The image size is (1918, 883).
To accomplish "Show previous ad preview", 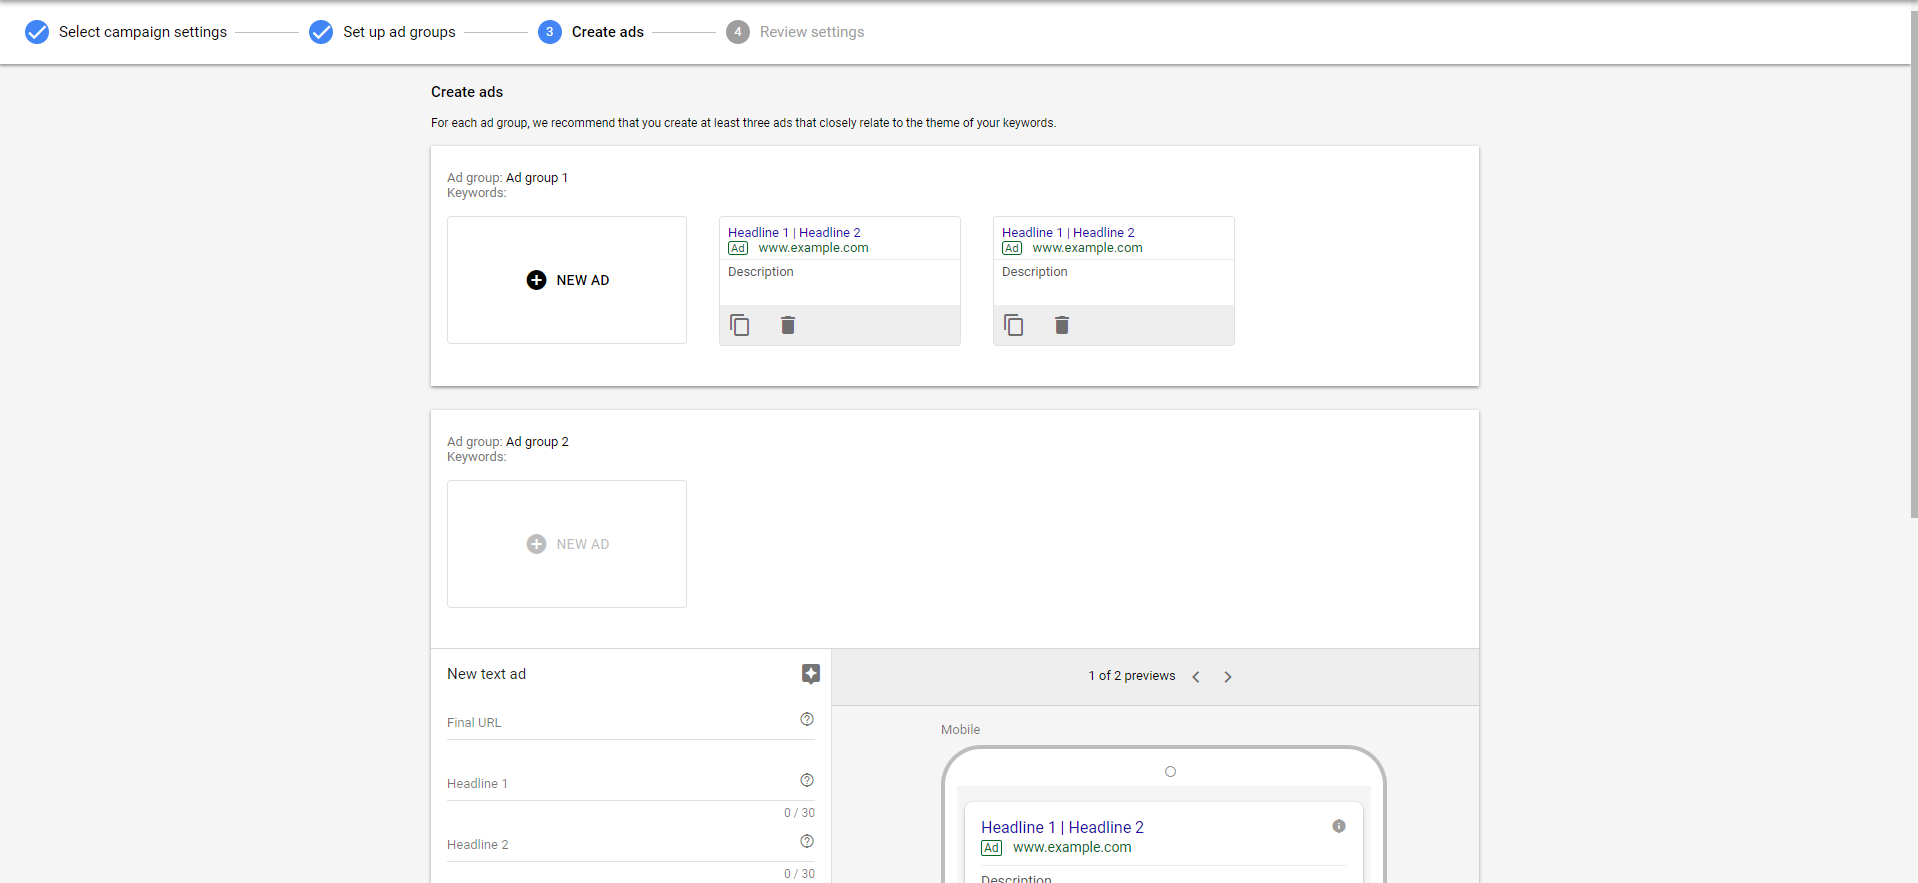I will pos(1196,677).
